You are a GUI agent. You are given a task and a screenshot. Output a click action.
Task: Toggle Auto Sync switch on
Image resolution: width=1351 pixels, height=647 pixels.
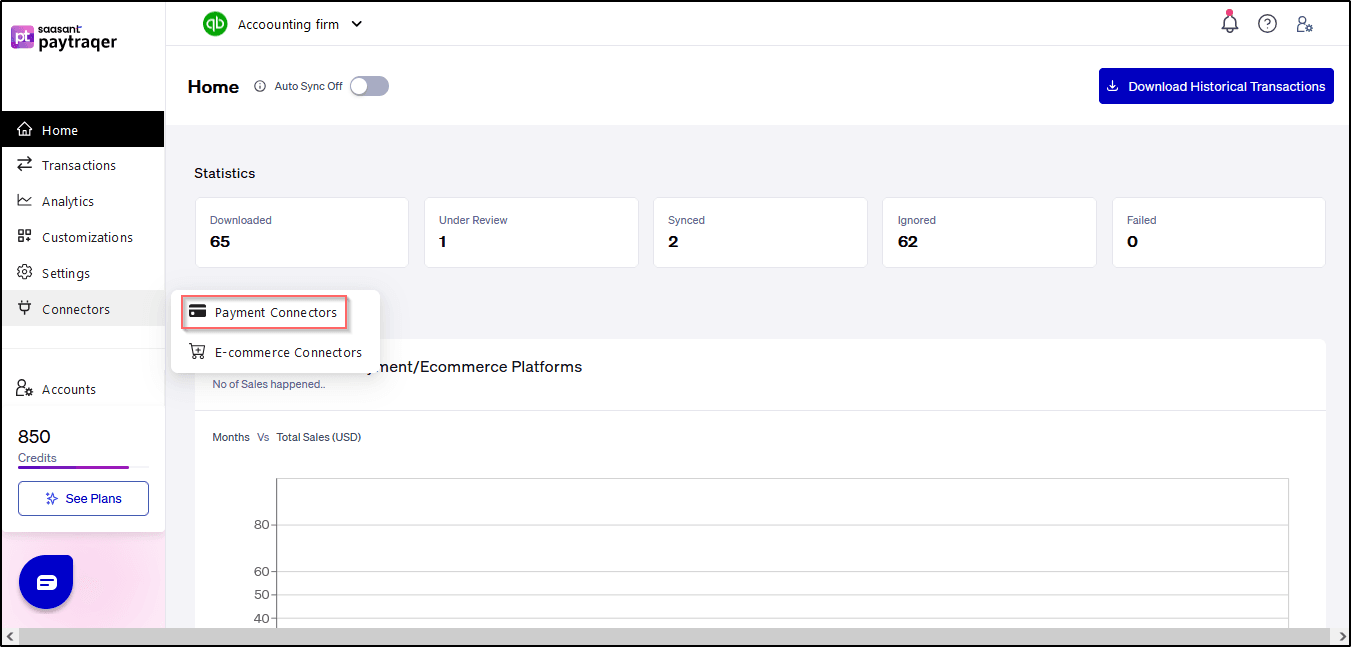369,86
